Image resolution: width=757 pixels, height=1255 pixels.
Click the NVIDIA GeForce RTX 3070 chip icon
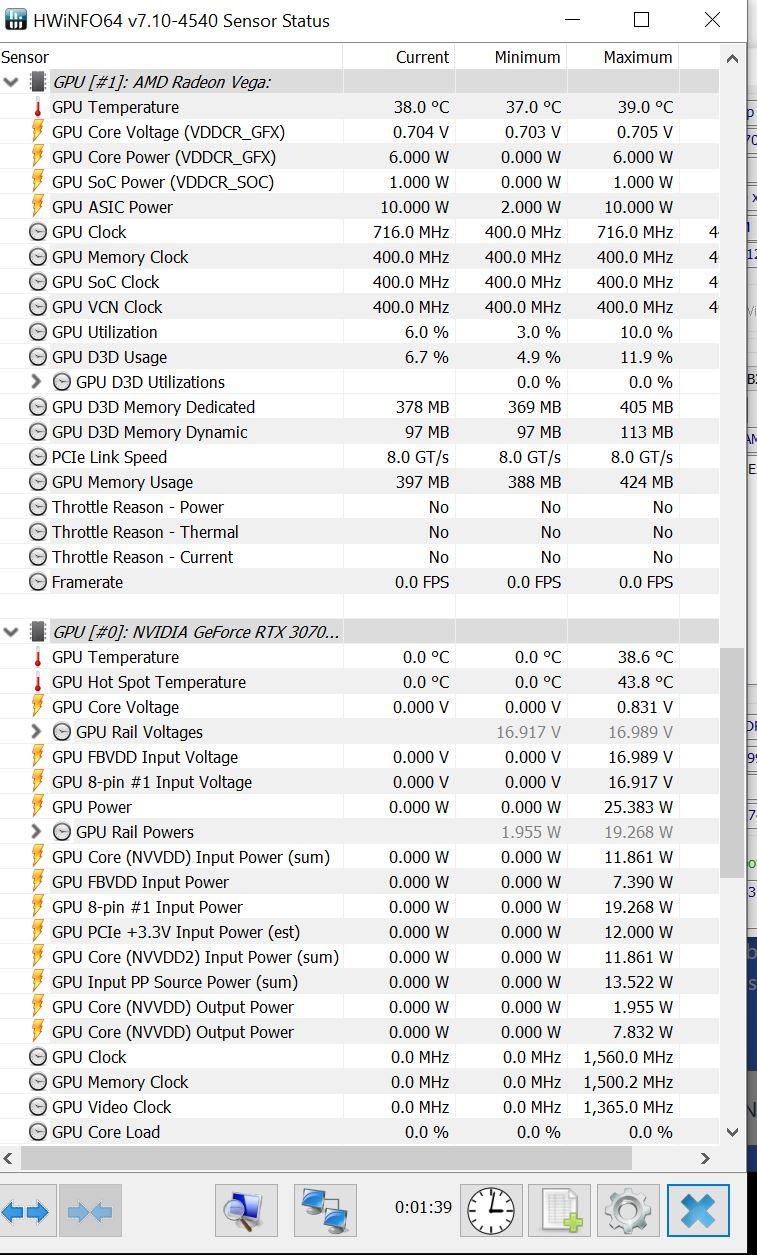click(38, 632)
